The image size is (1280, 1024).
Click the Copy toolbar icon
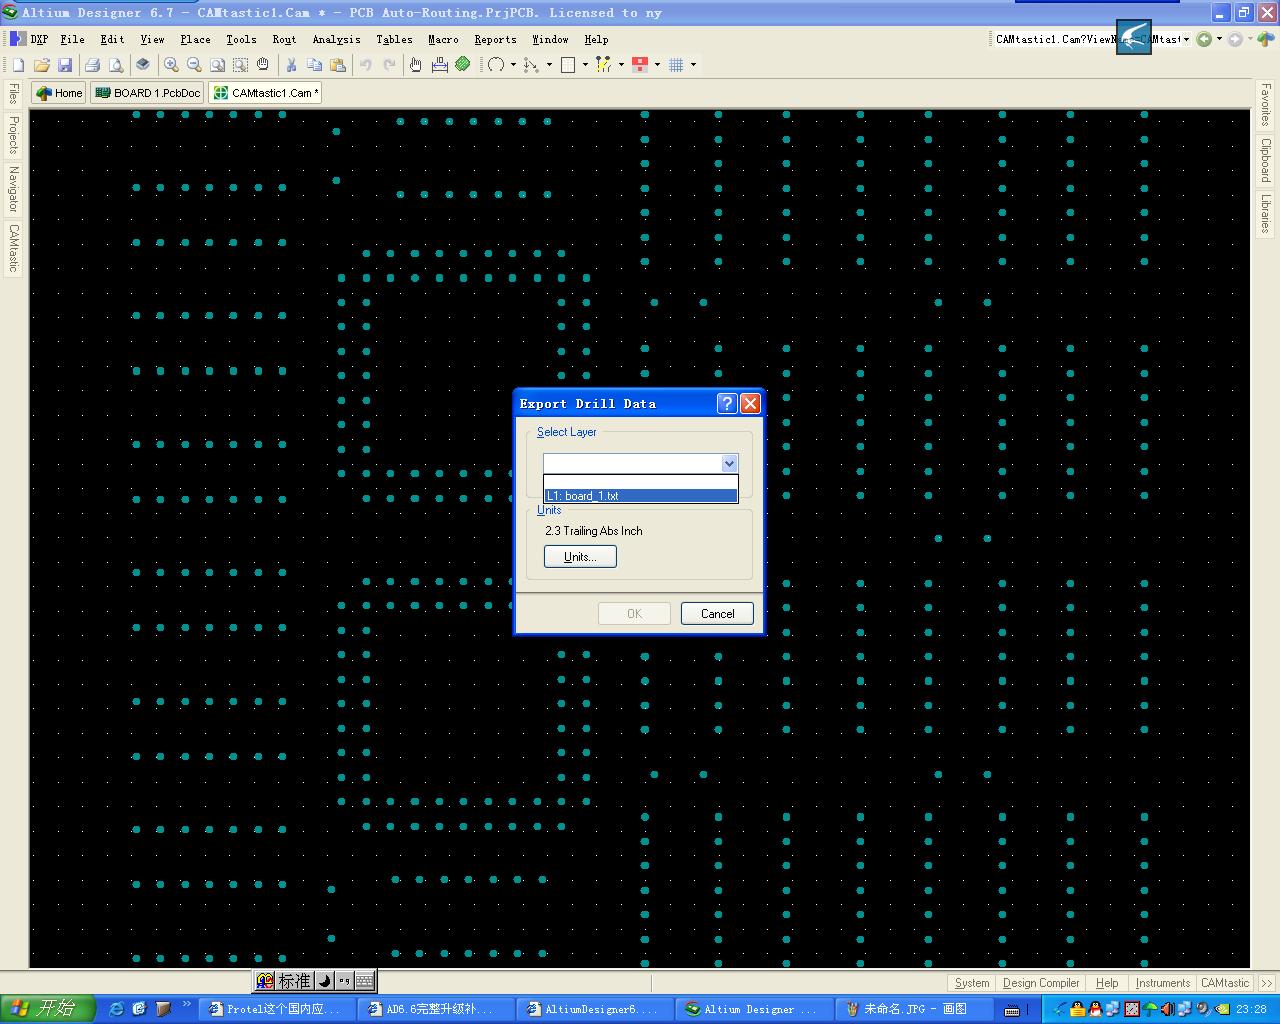(x=314, y=65)
